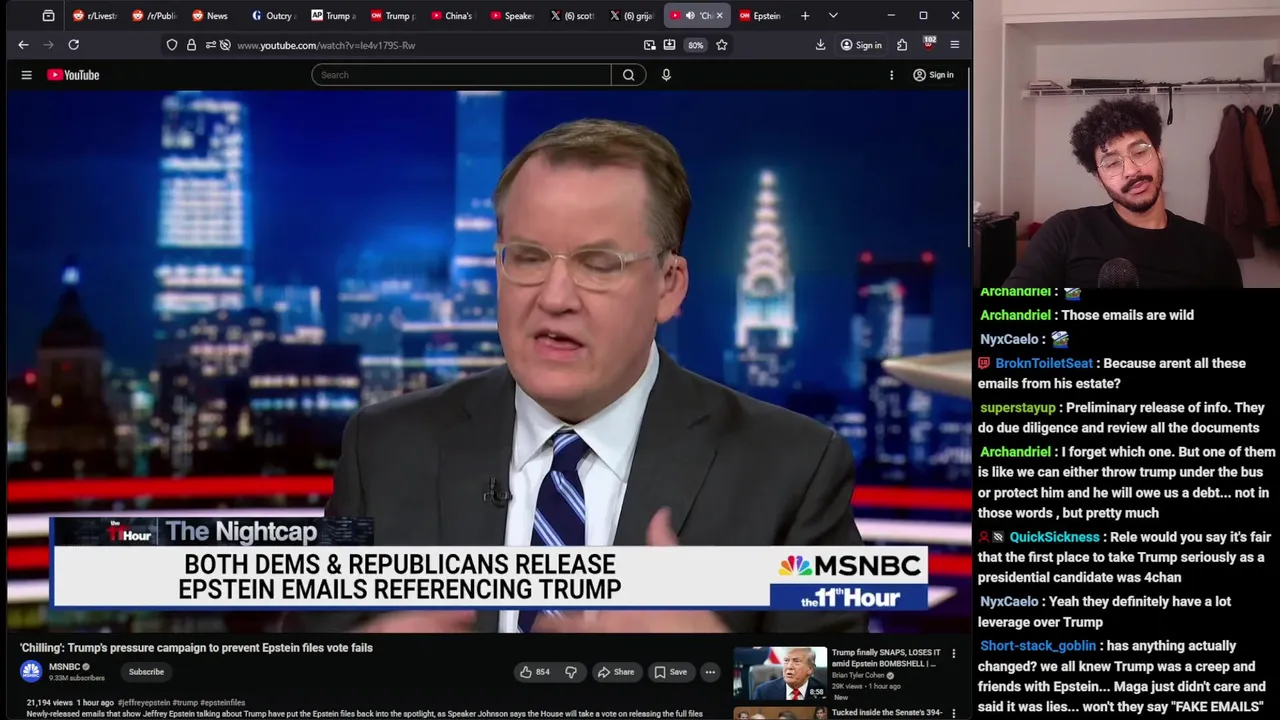This screenshot has height=720, width=1280.
Task: Click BroknToiletSeat username in chat
Action: coord(1044,364)
